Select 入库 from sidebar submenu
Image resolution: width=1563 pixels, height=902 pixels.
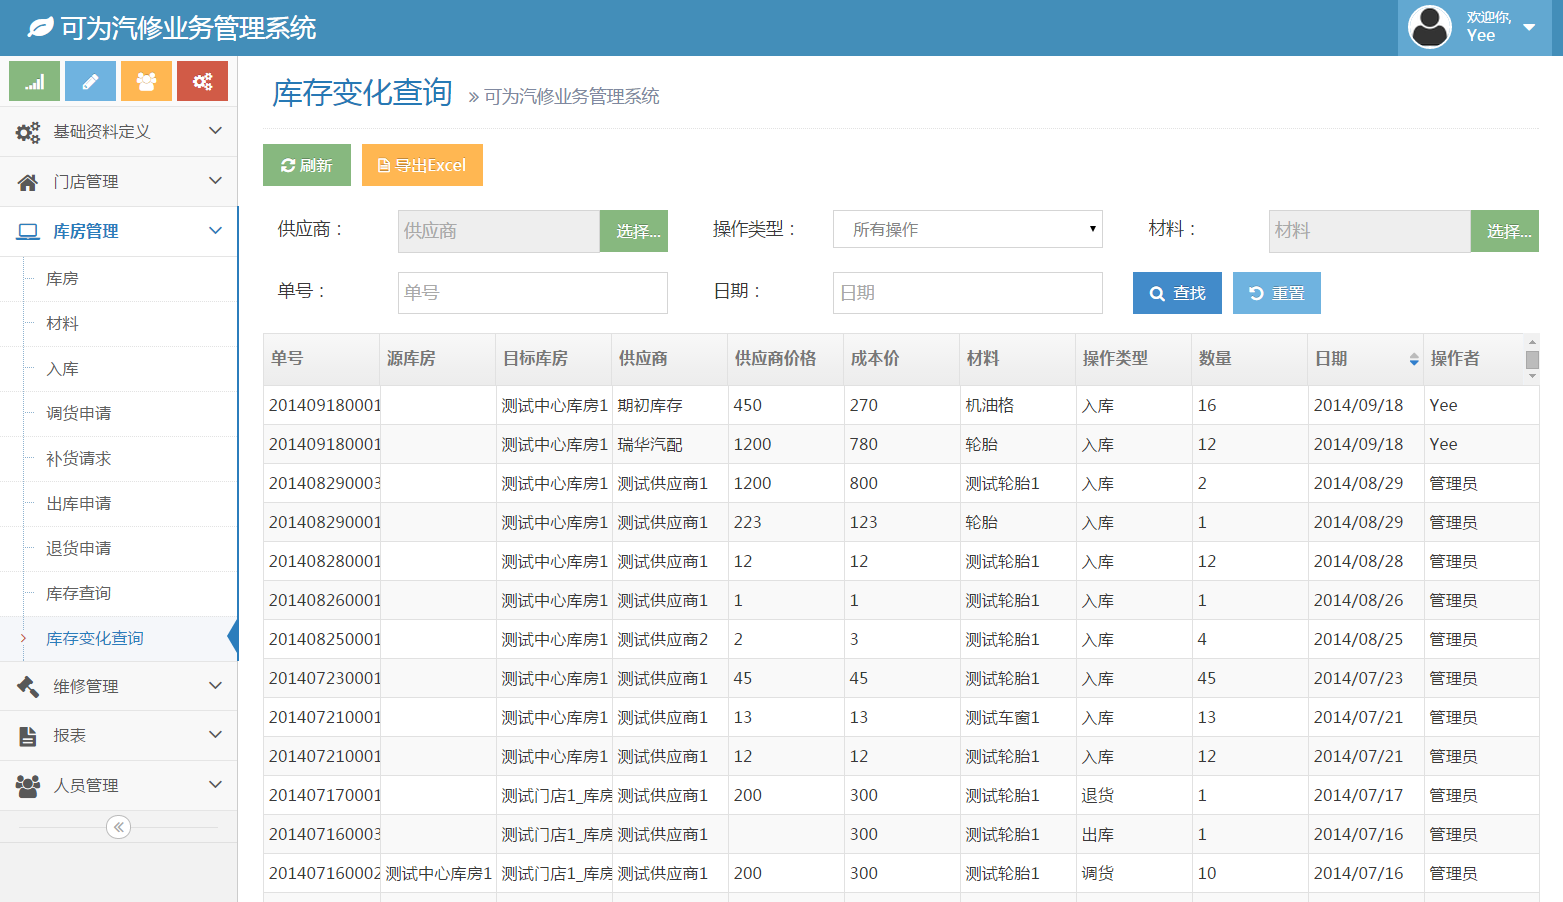62,369
